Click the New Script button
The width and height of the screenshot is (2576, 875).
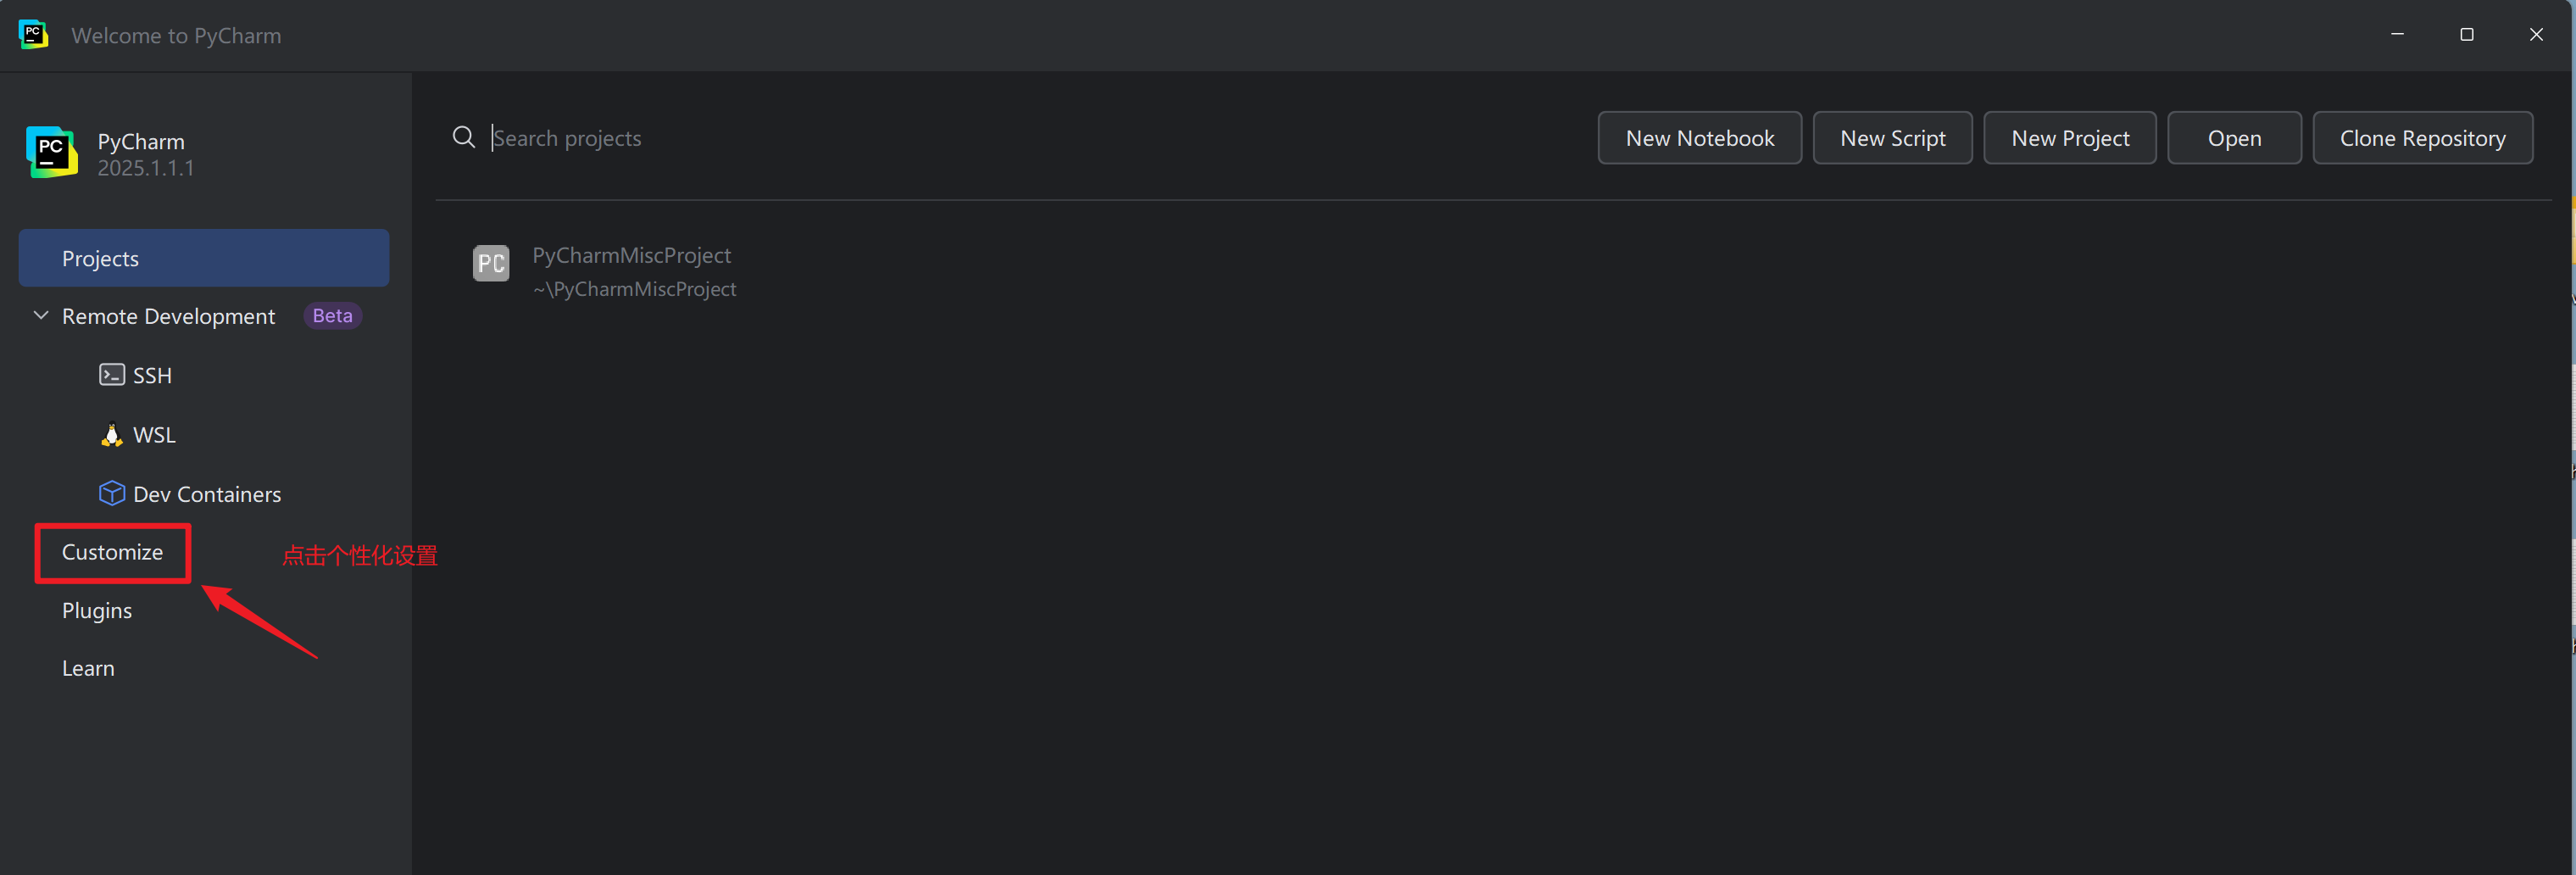1892,138
